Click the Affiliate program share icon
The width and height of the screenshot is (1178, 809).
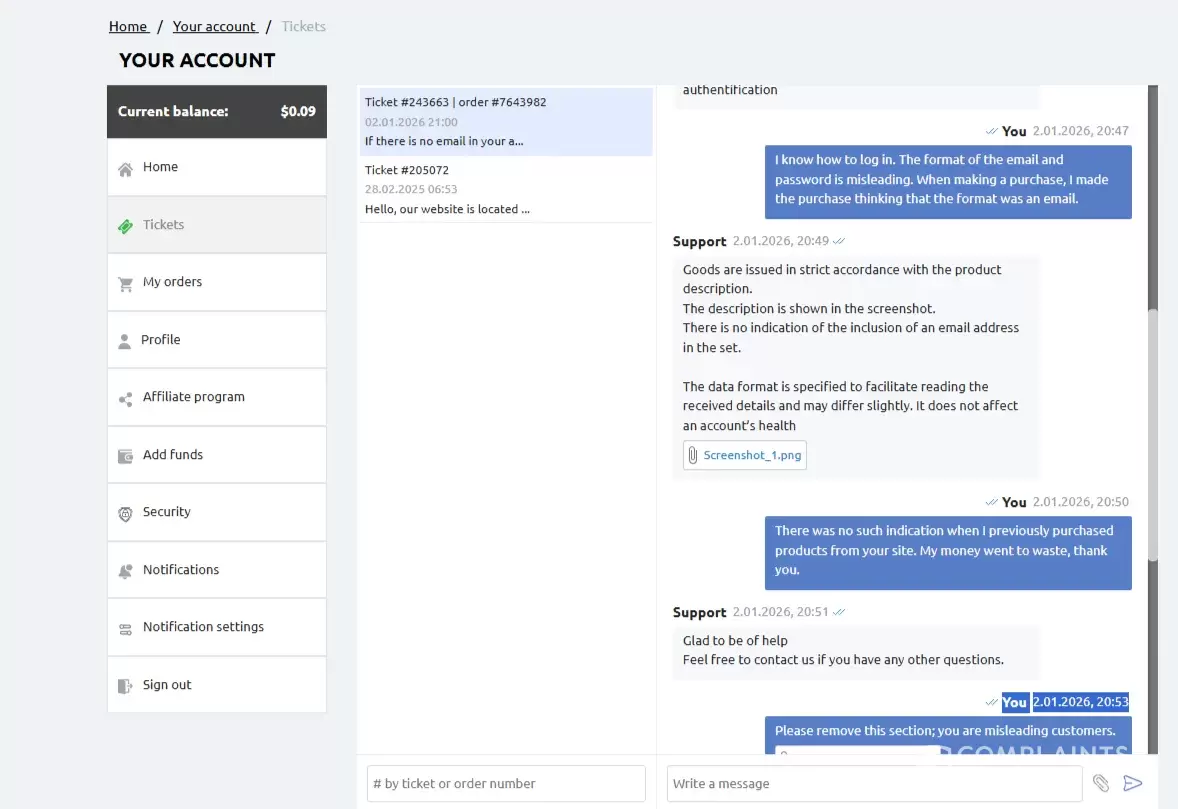click(125, 399)
